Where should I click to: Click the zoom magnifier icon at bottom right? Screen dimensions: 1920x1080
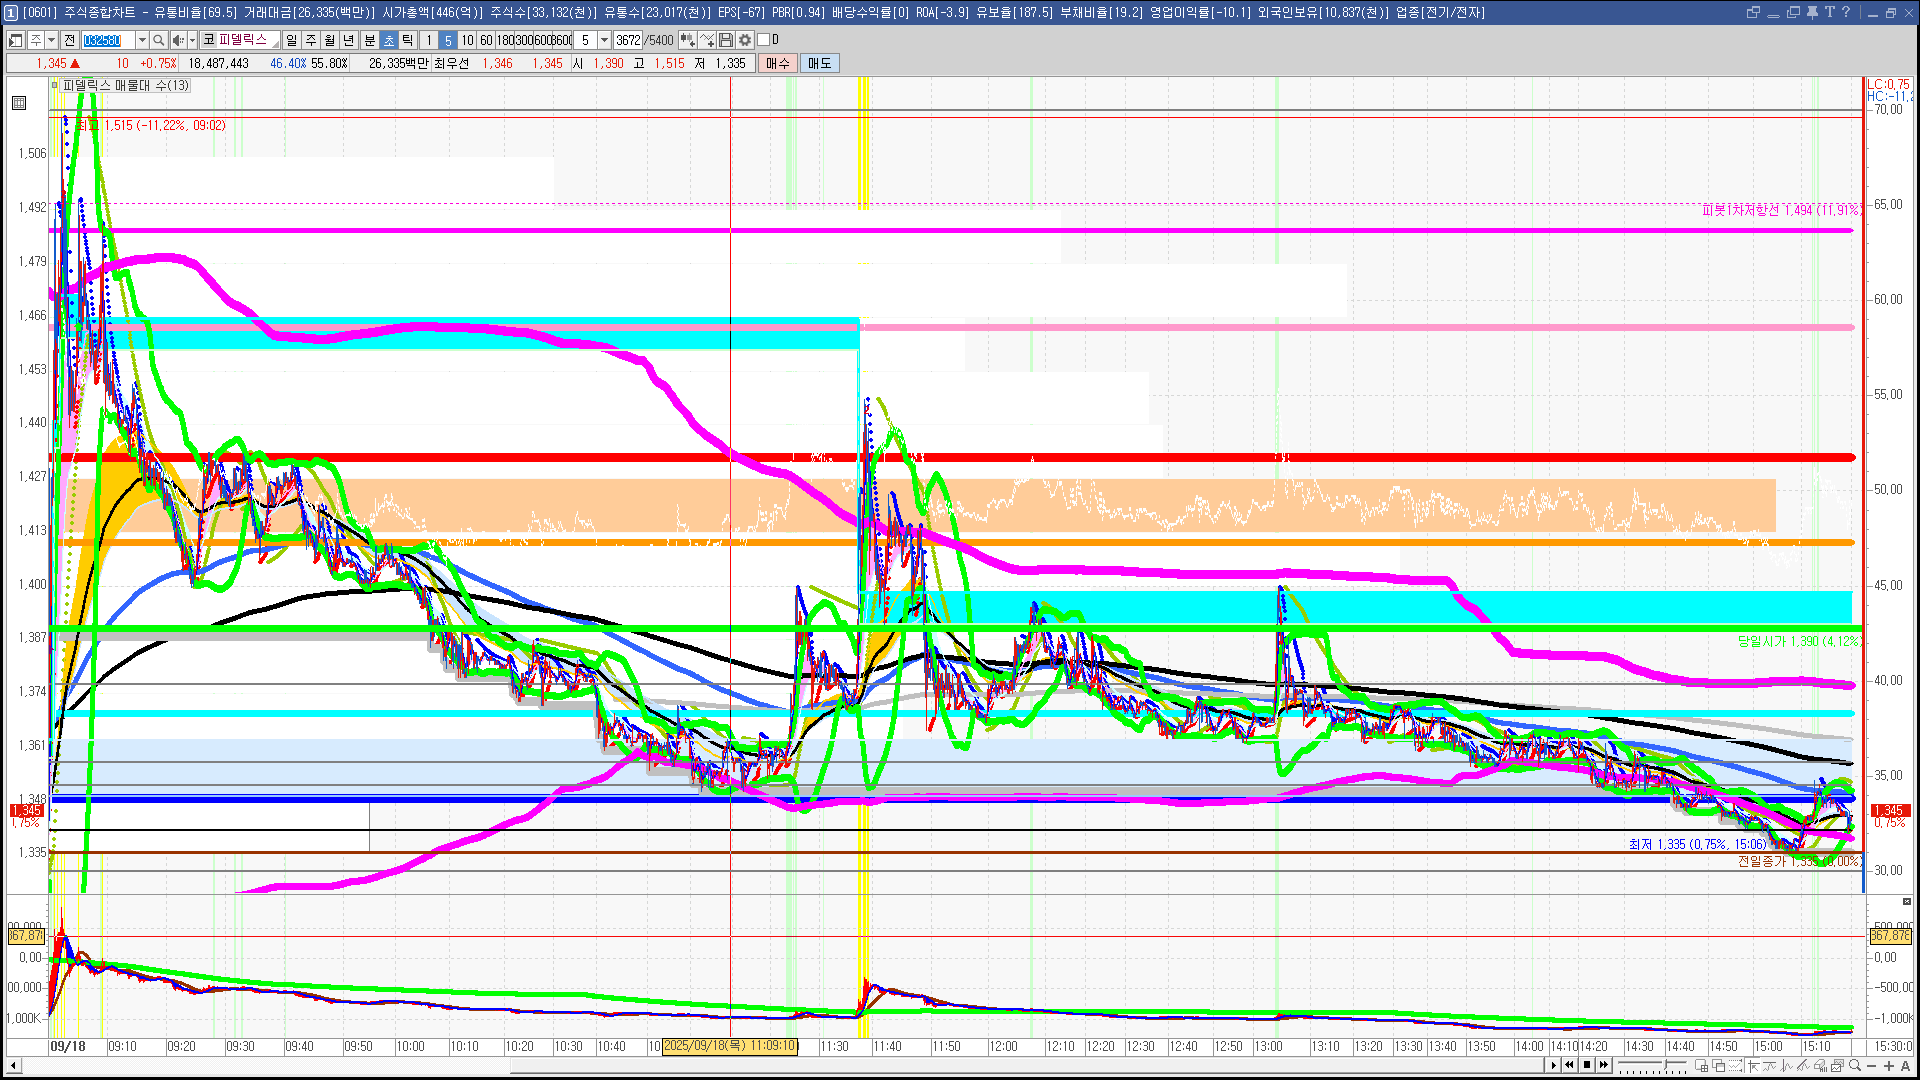(1854, 1065)
